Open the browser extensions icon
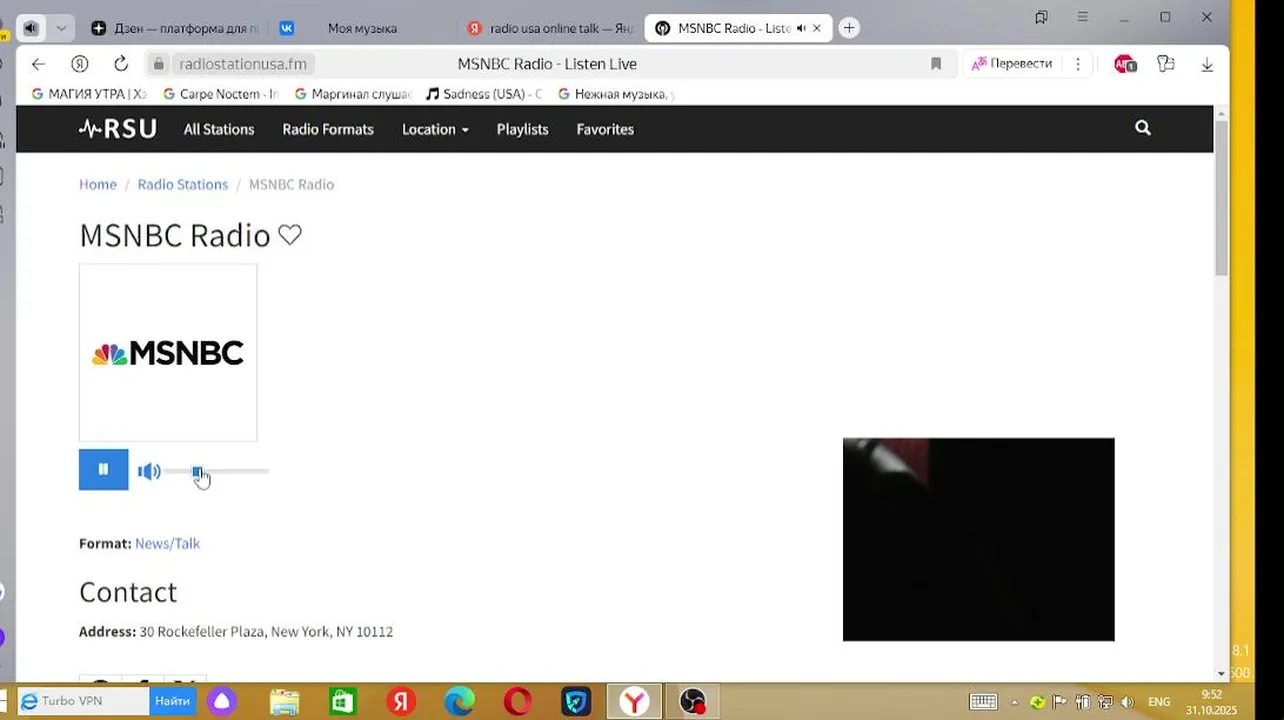Screen dimensions: 1284x720 [x=1166, y=64]
